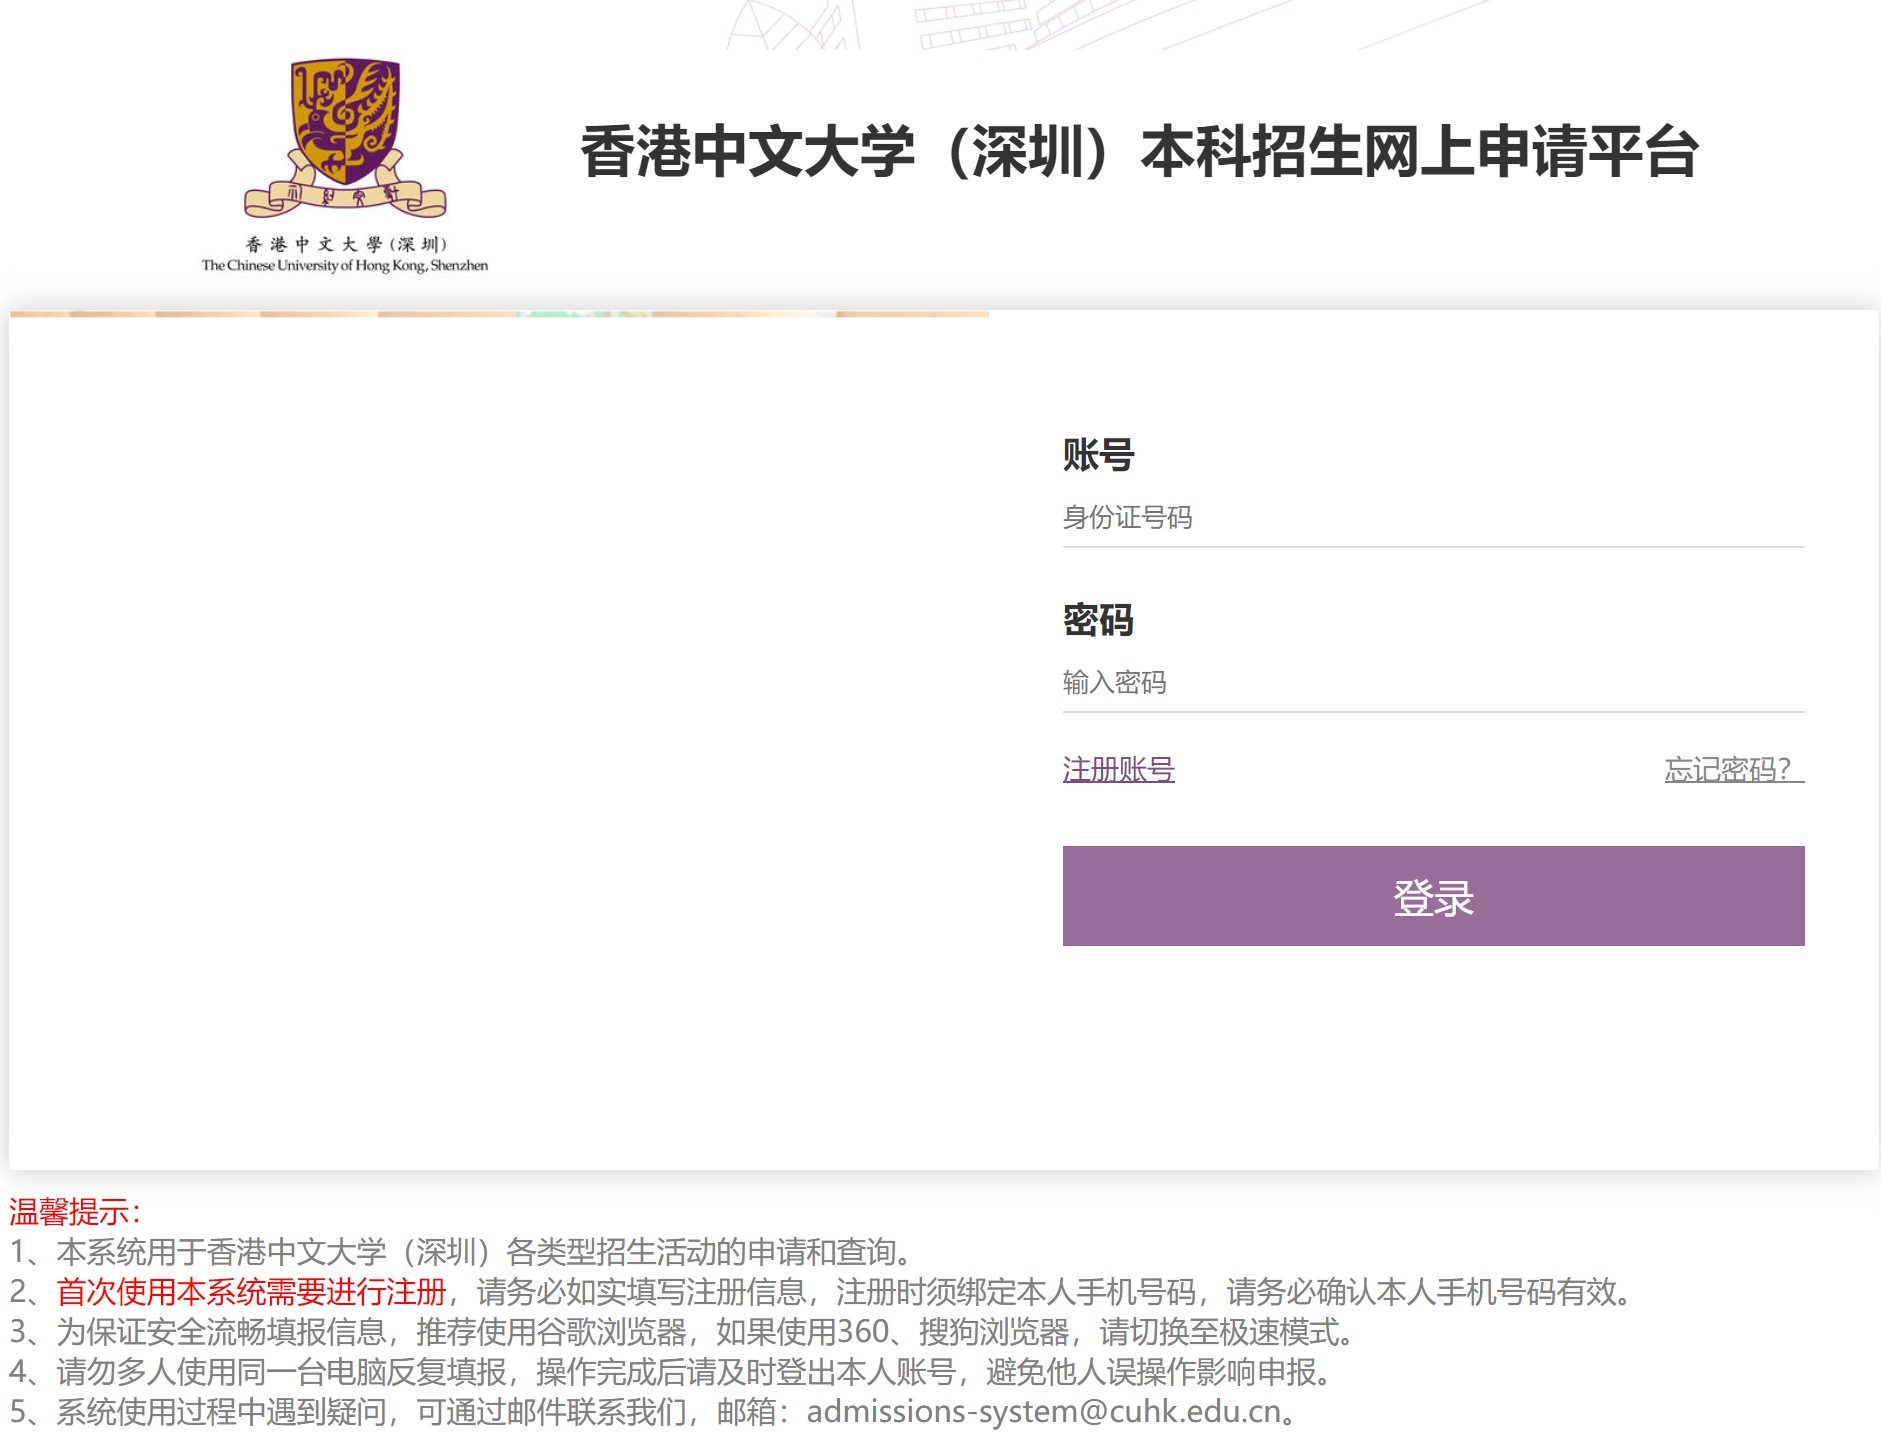Focus the 输入密码 password input field
This screenshot has width=1881, height=1432.
coord(1432,683)
